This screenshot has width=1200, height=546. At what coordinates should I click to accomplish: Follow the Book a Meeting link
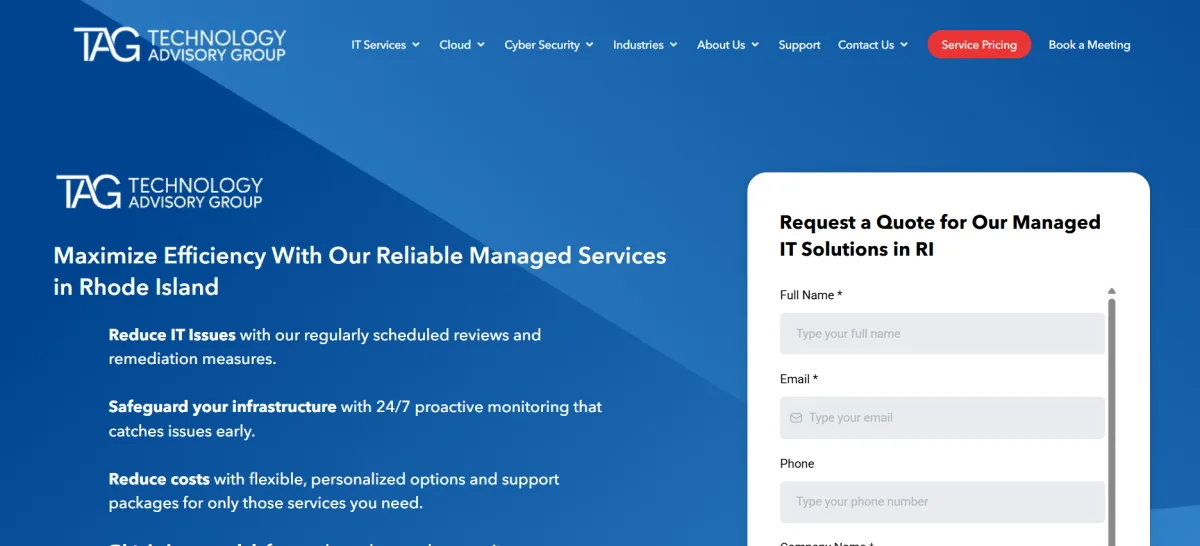(1089, 45)
